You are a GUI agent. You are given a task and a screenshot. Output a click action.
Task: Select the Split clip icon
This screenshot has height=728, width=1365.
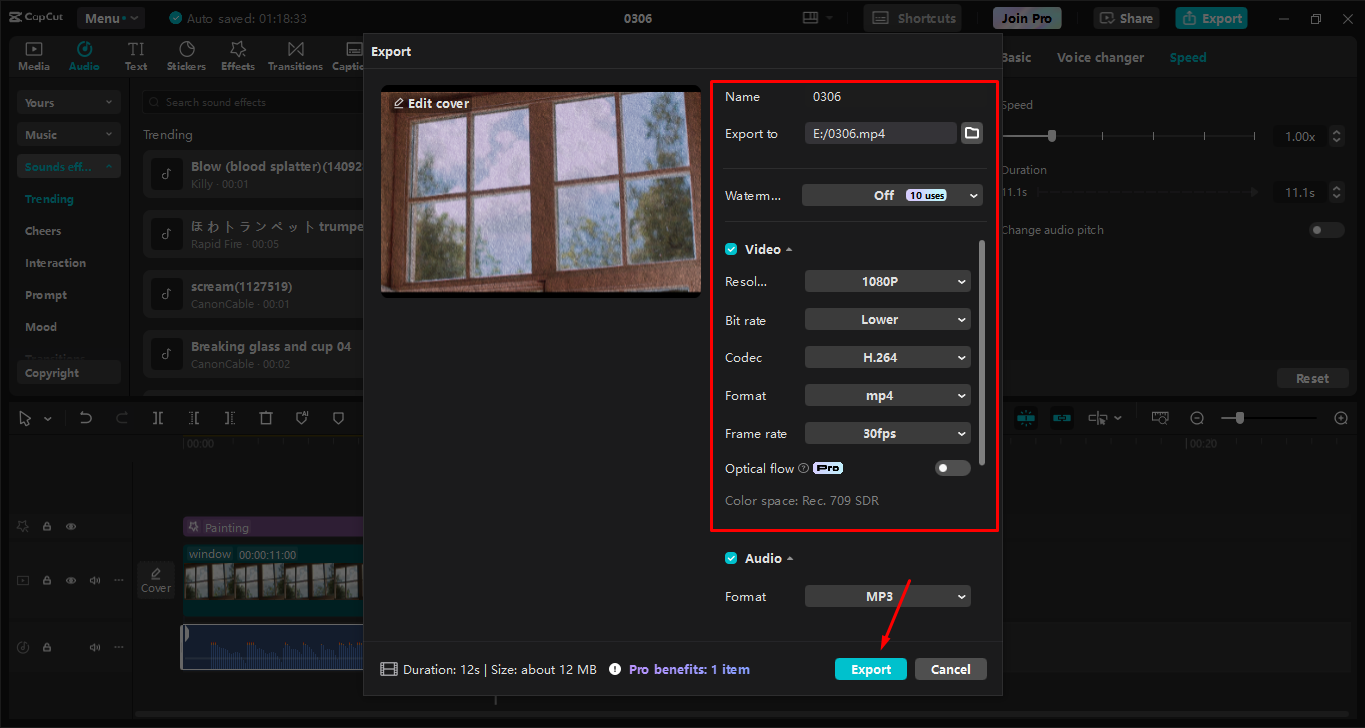pyautogui.click(x=157, y=417)
